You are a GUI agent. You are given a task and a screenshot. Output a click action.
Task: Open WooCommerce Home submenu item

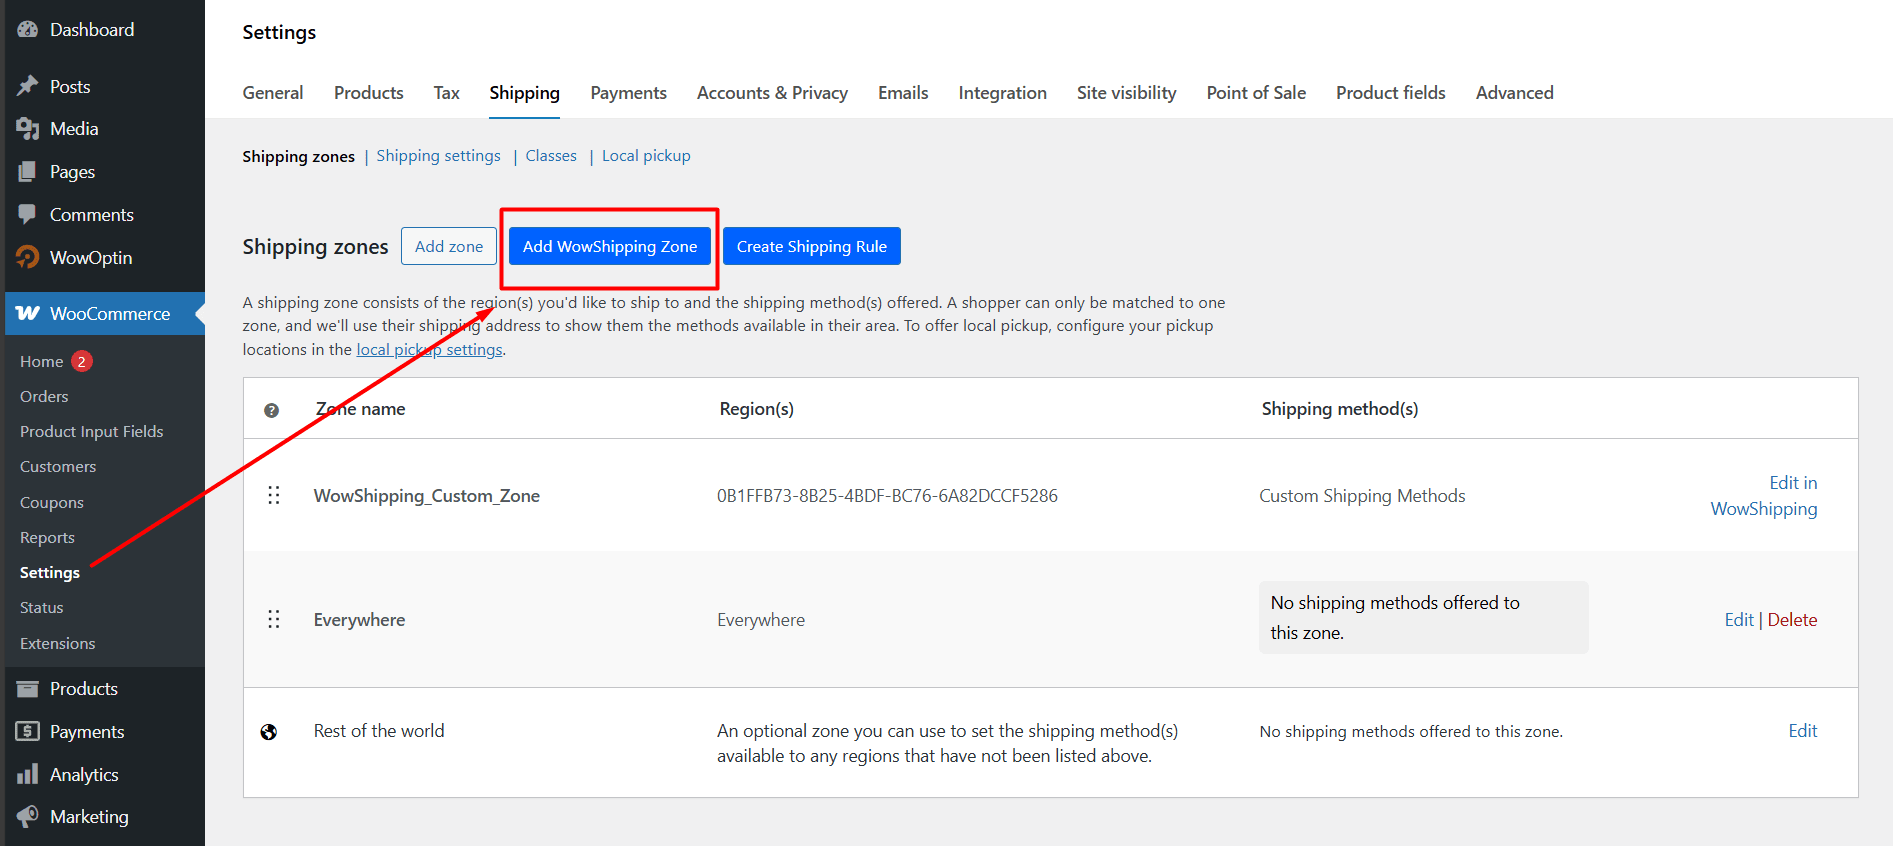[42, 362]
